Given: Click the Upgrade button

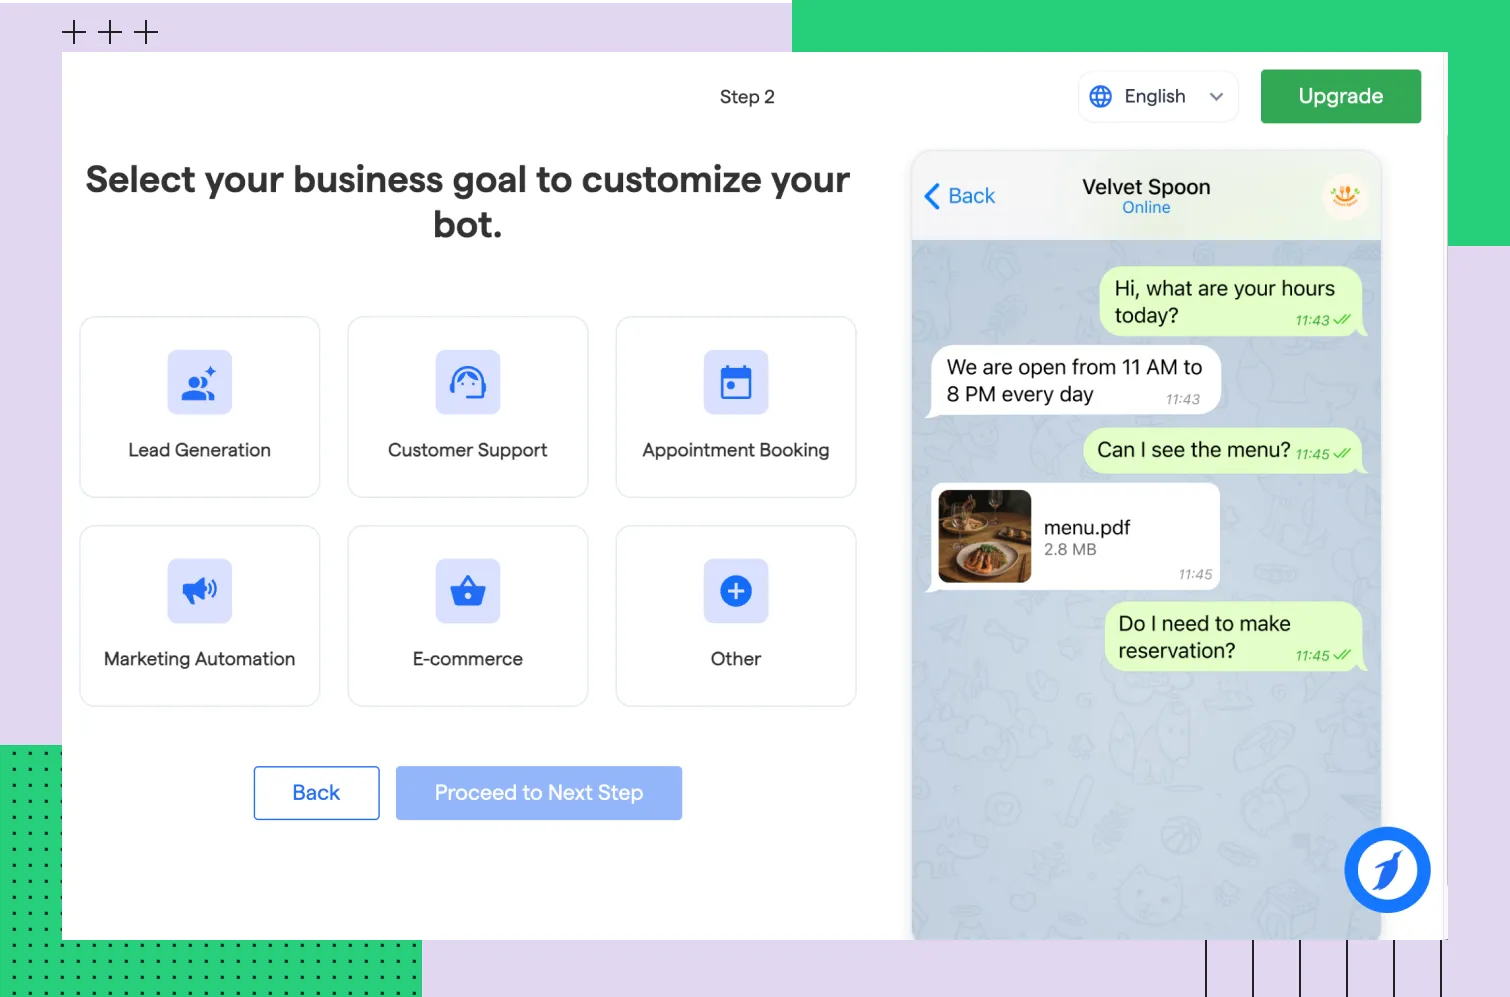Looking at the screenshot, I should (x=1340, y=96).
